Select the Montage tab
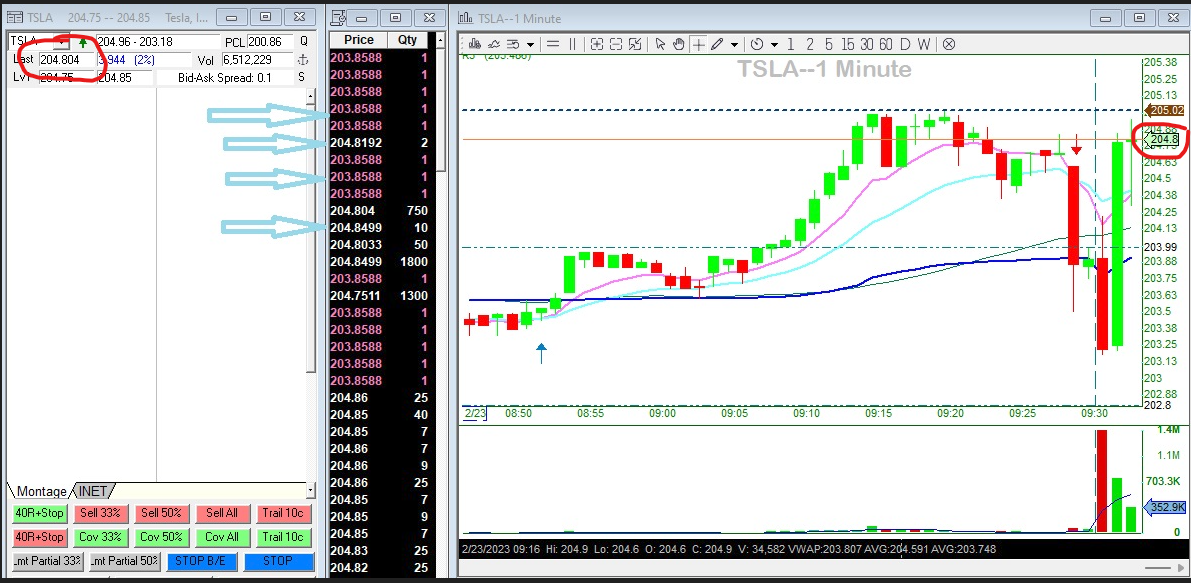The width and height of the screenshot is (1191, 583). (42, 491)
